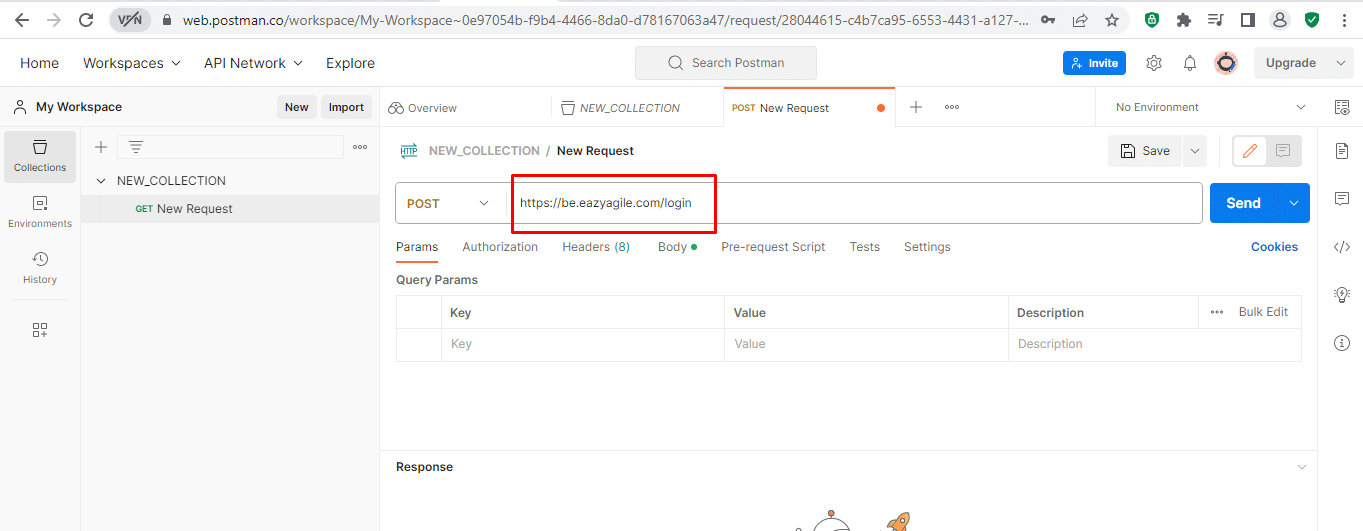Switch to the Authorization tab
The image size is (1363, 531).
[500, 247]
